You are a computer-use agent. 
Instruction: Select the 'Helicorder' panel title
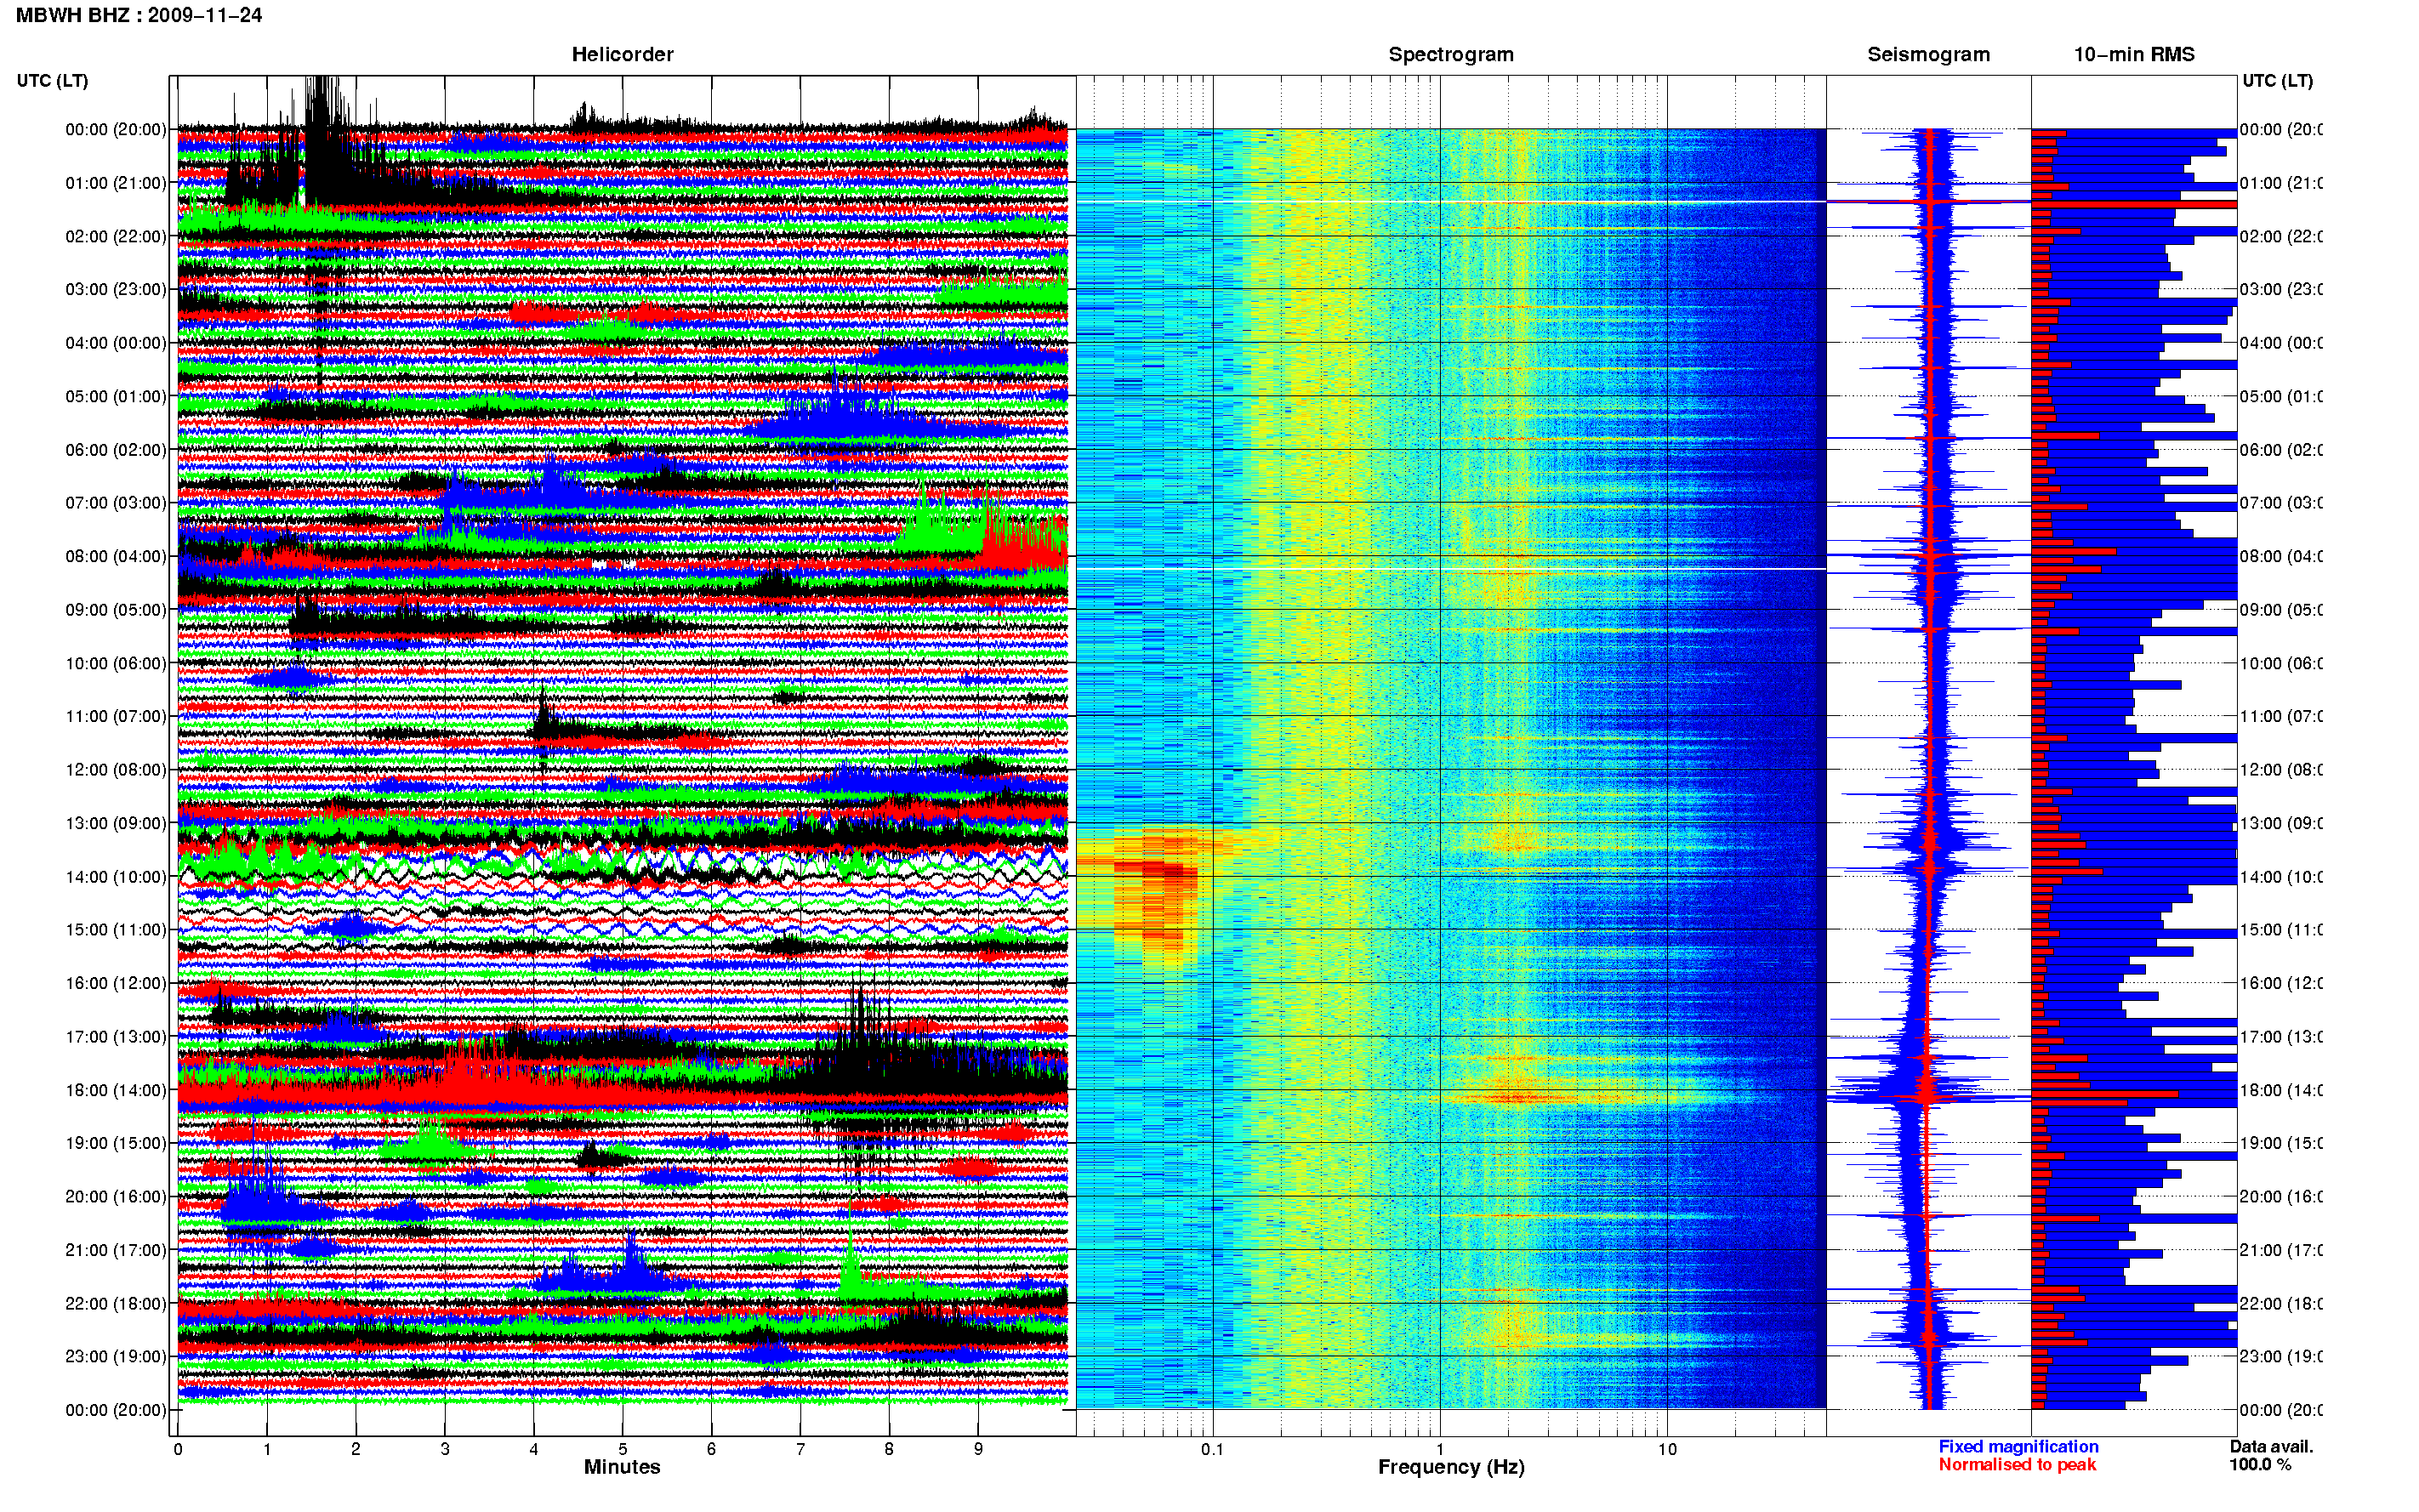coord(622,54)
